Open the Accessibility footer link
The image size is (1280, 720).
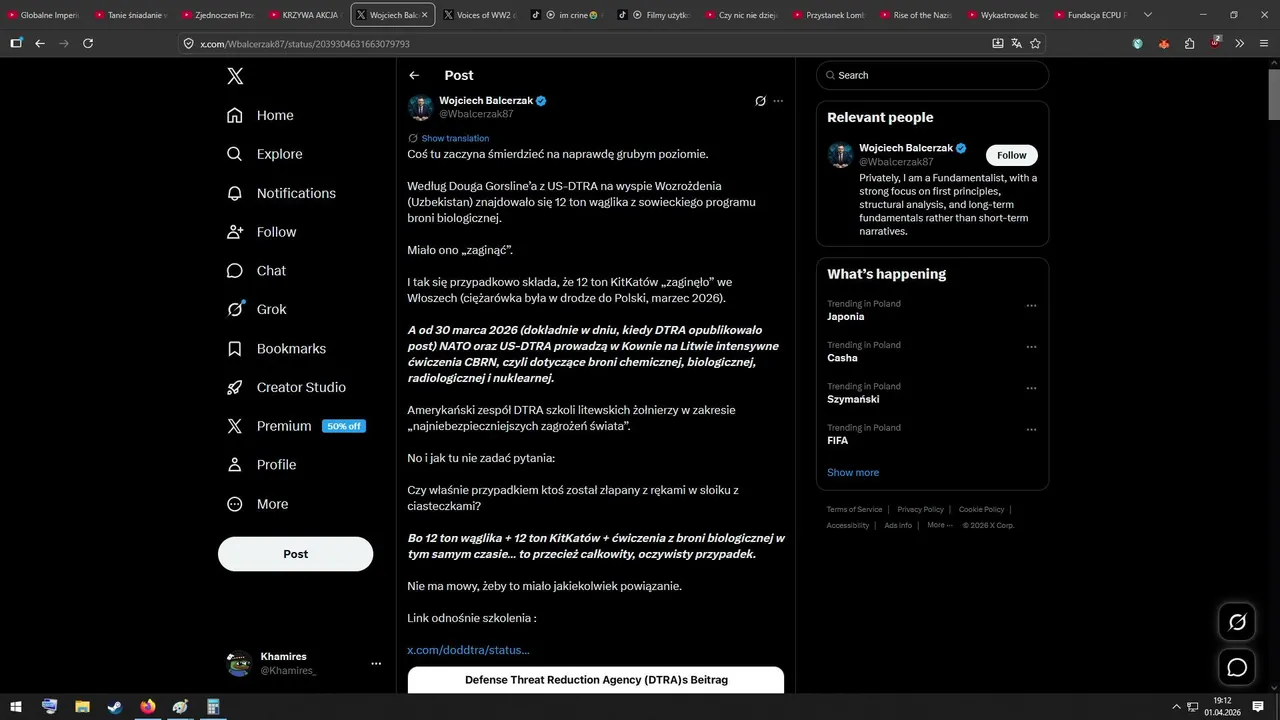pos(847,525)
